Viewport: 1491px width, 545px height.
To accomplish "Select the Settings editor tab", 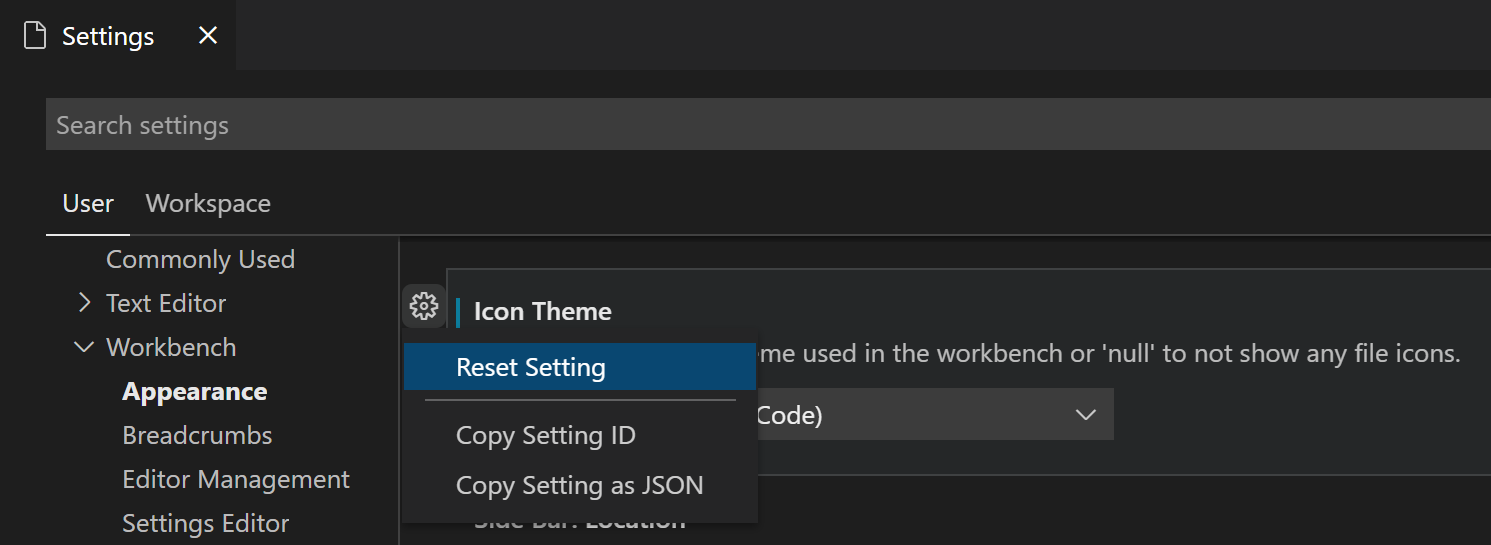I will click(118, 36).
